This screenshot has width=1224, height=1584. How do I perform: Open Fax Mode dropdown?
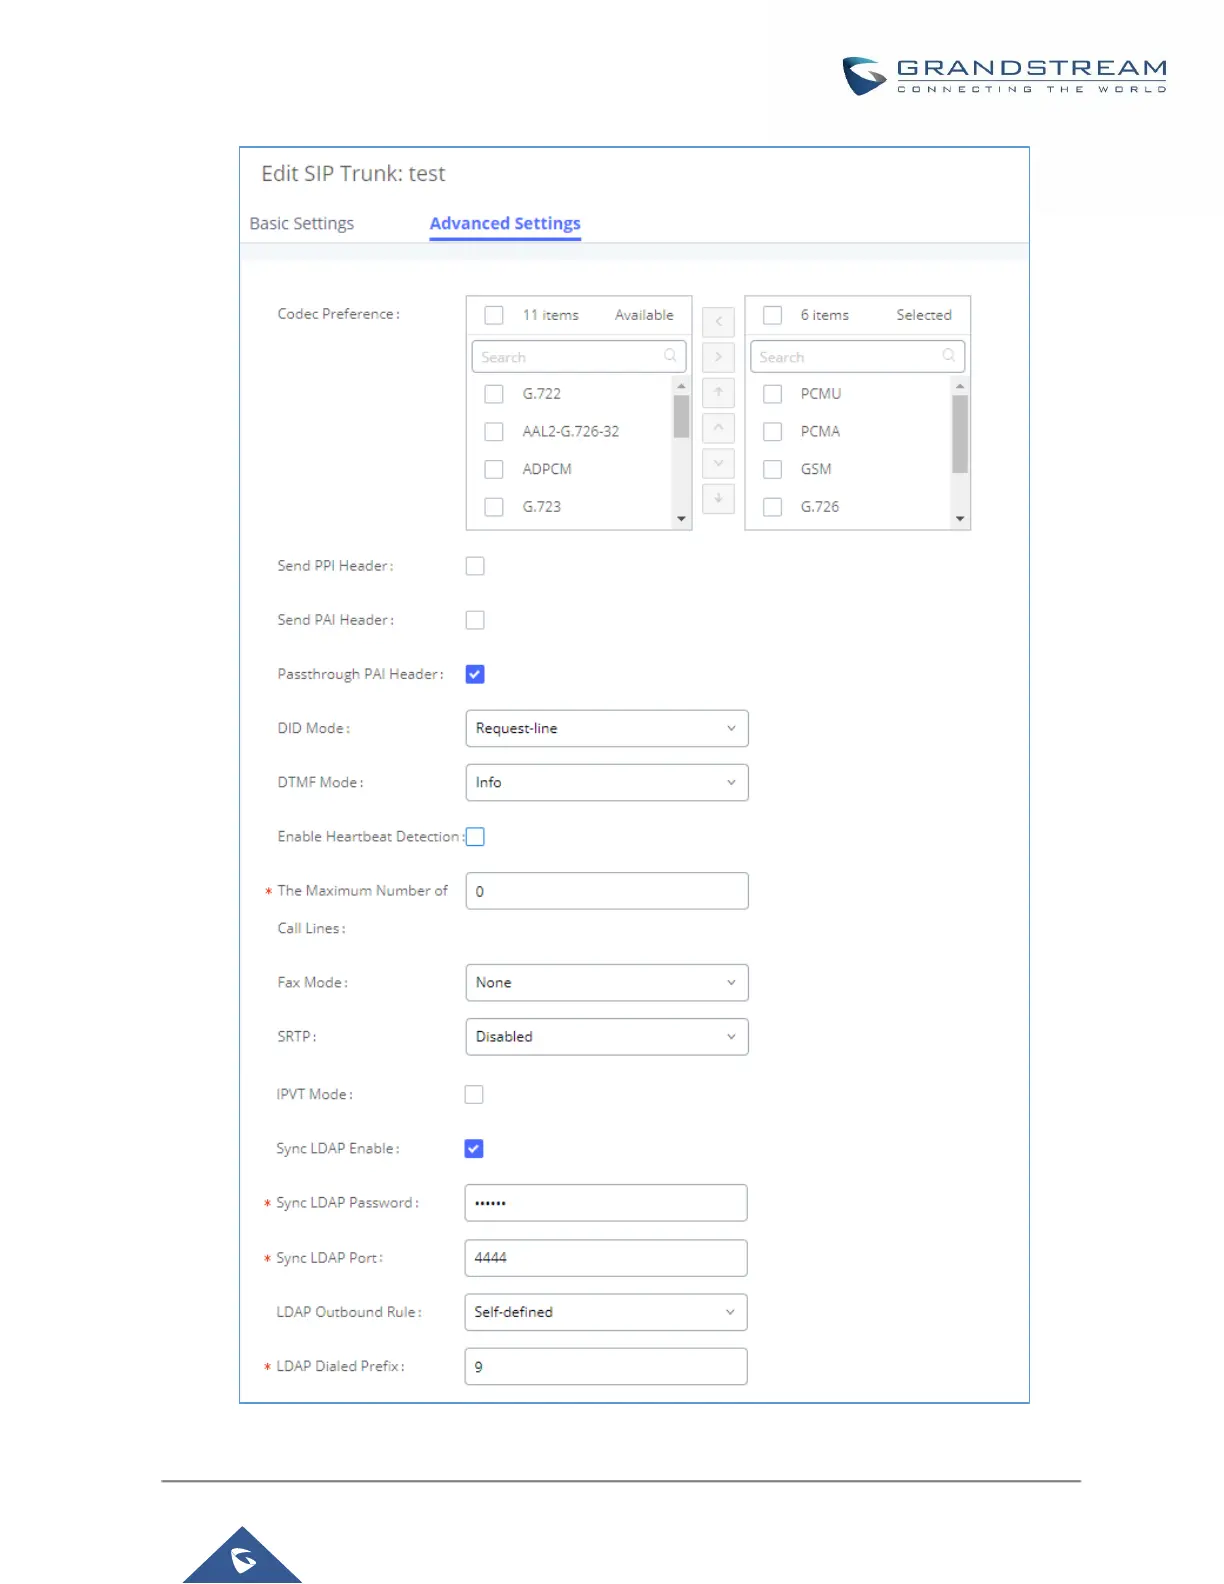tap(607, 983)
